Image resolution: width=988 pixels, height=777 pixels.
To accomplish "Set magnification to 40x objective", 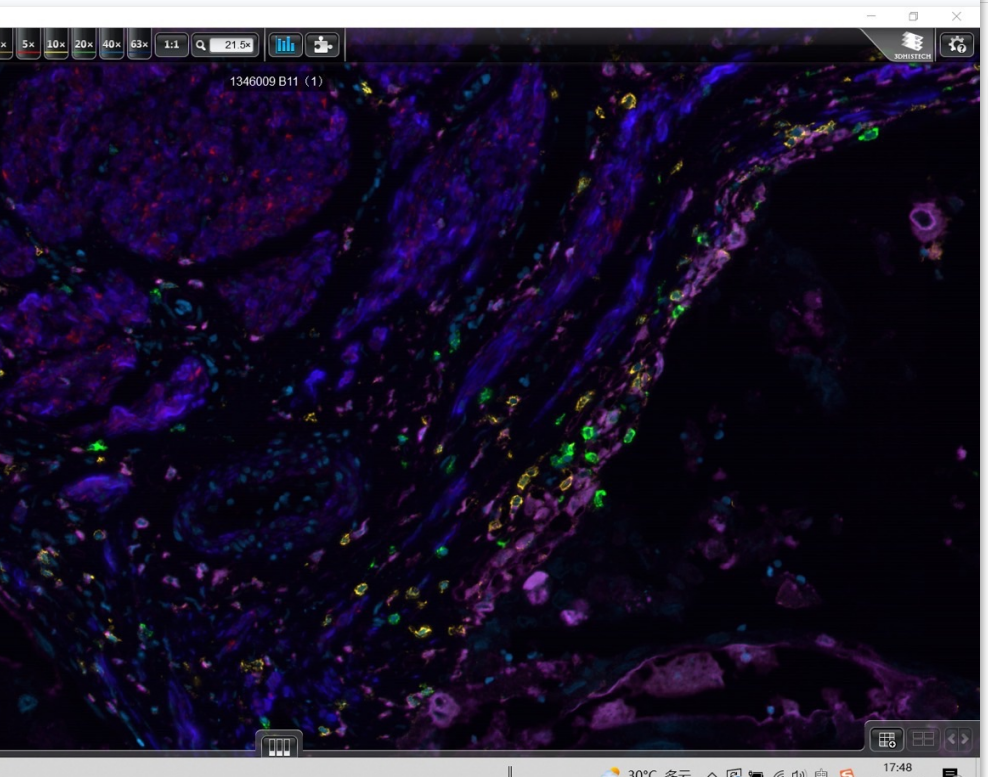I will [x=112, y=45].
